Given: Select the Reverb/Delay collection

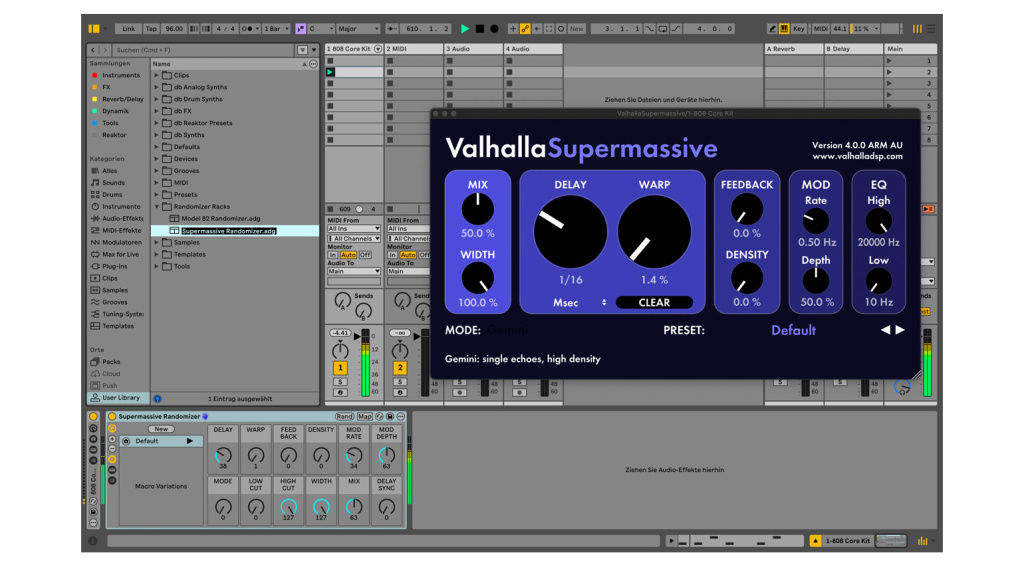Looking at the screenshot, I should pos(121,99).
